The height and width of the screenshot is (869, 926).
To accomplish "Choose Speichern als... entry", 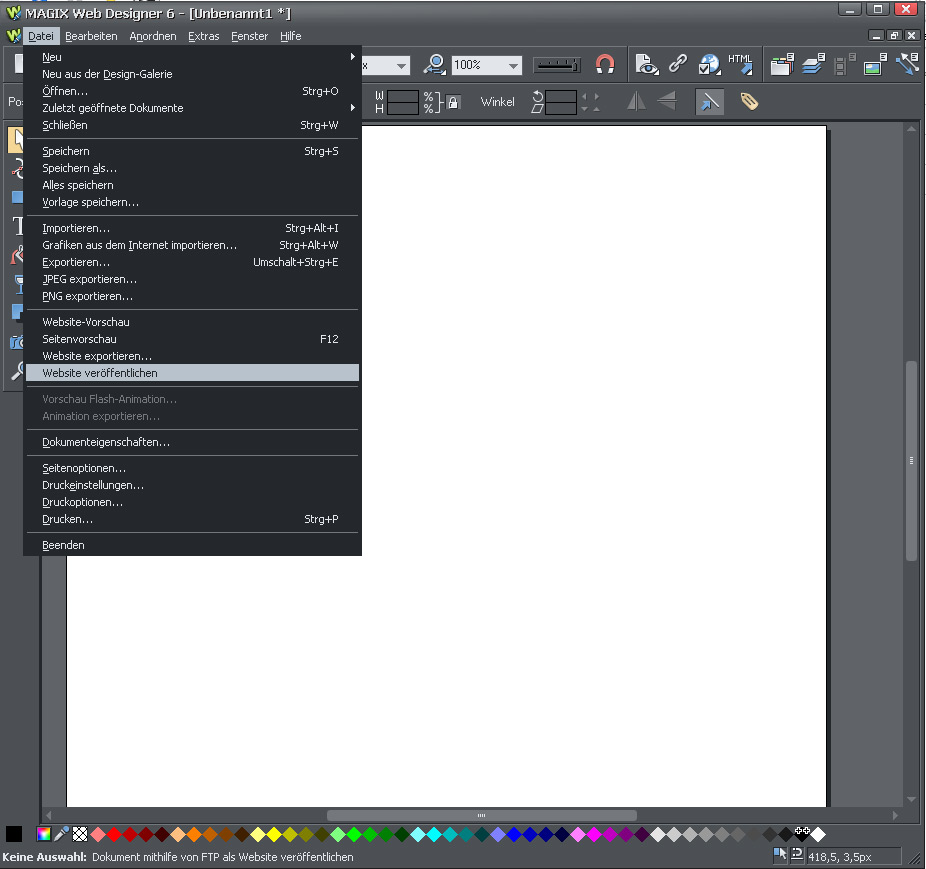I will (193, 168).
